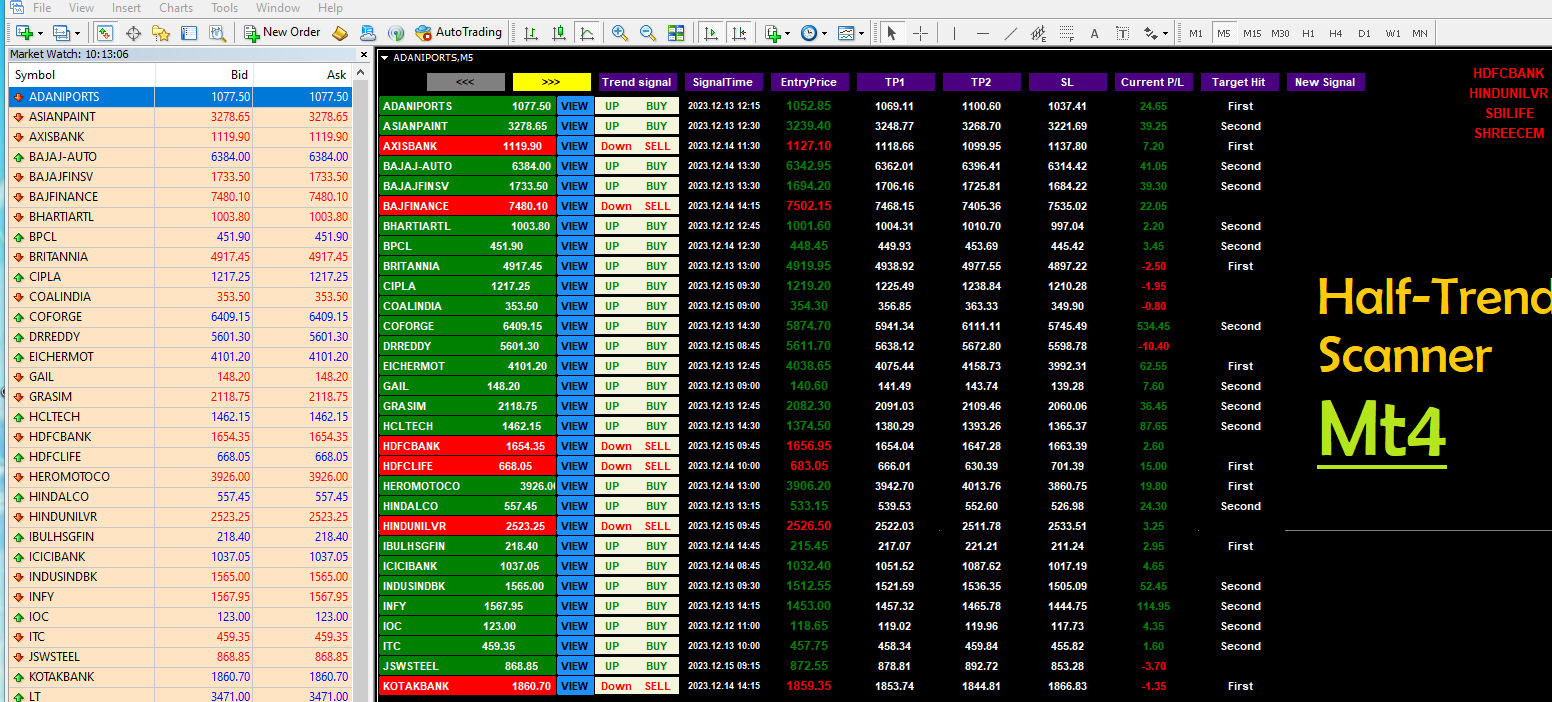
Task: Click the New Order button
Action: tap(282, 33)
